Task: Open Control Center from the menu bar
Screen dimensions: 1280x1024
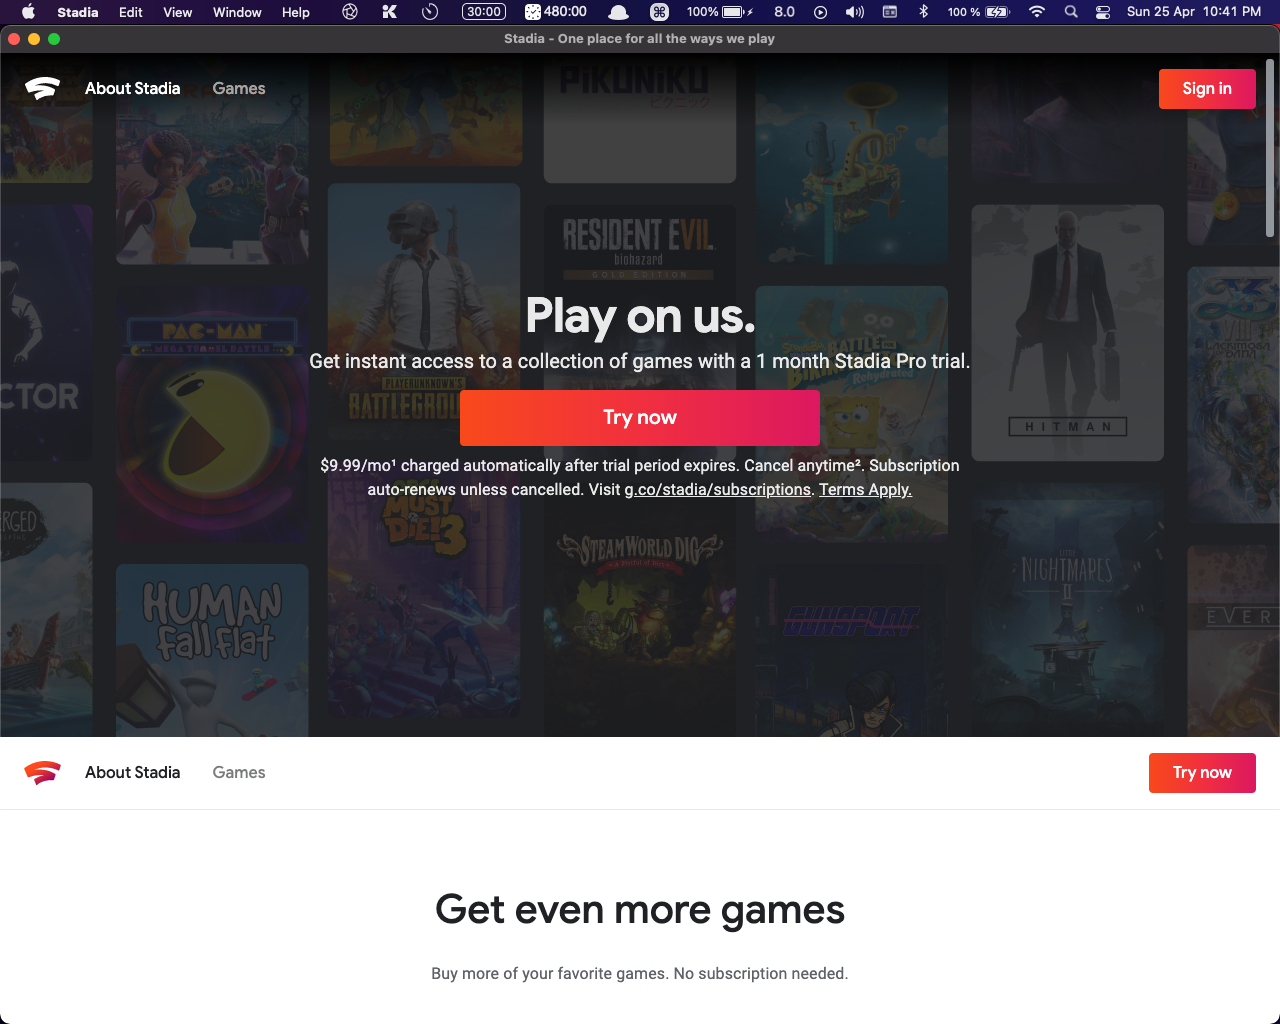Action: click(x=1104, y=12)
